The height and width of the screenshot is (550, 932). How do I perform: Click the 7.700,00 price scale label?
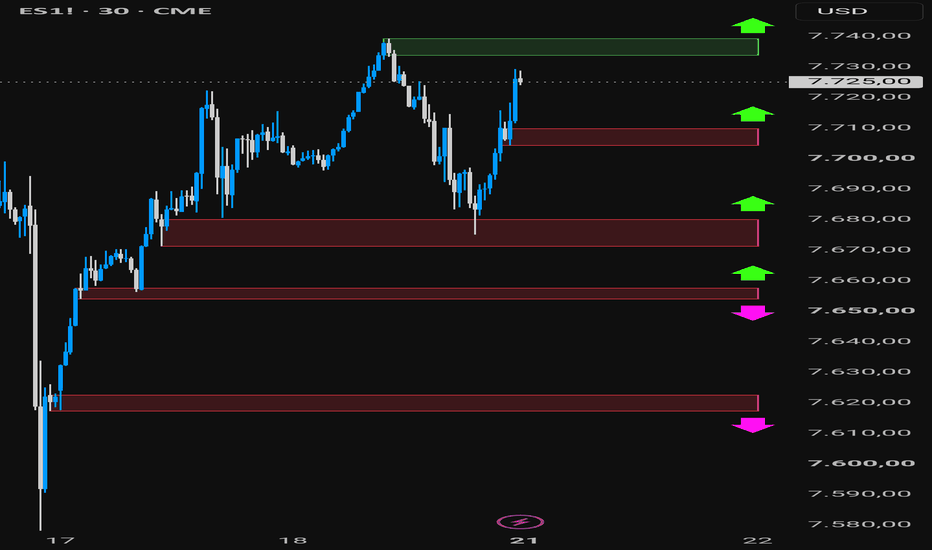point(861,158)
